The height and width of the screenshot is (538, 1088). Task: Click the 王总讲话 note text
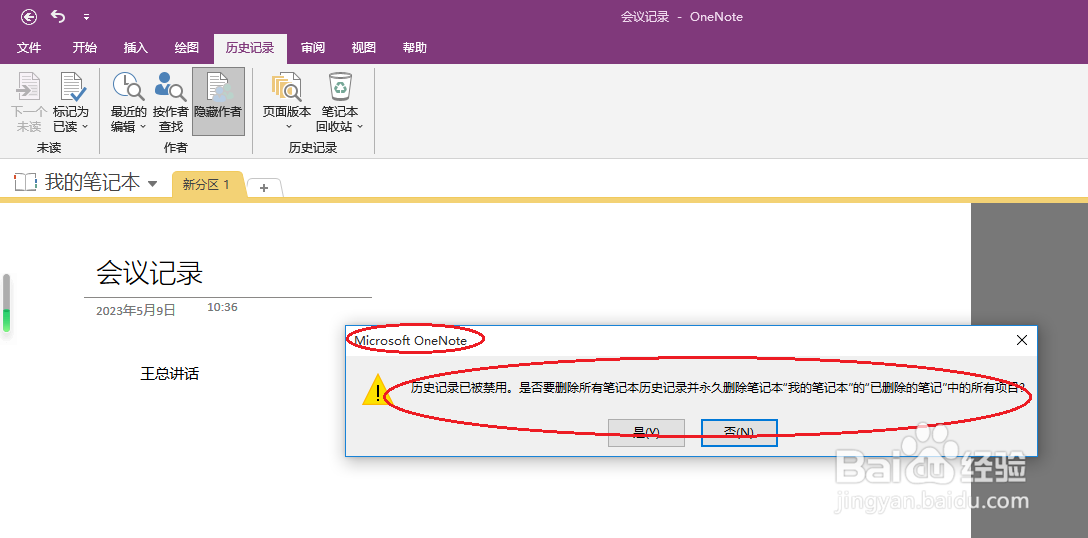tap(169, 374)
